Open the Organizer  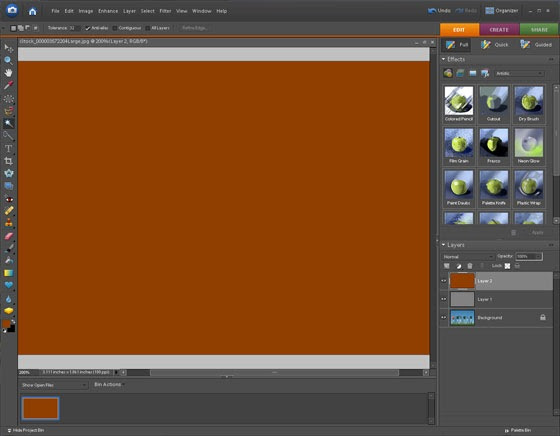(502, 11)
